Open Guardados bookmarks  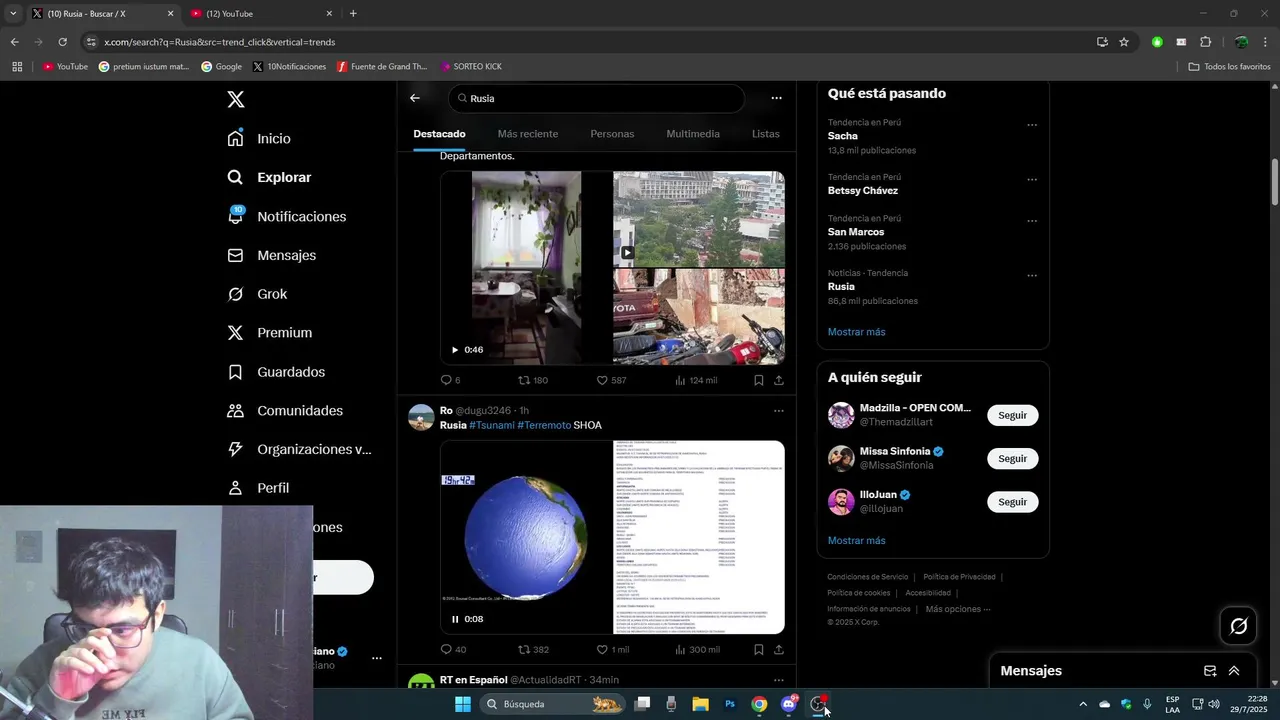pyautogui.click(x=276, y=372)
